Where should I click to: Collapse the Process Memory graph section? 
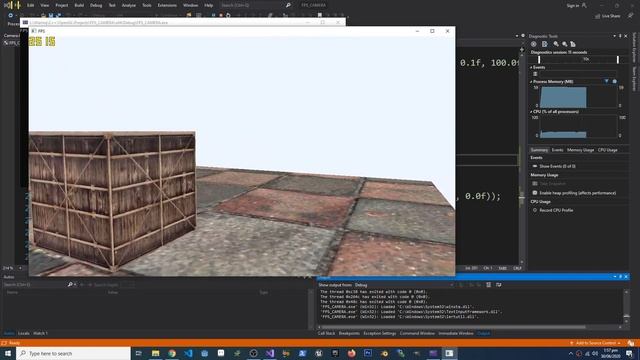(531, 82)
